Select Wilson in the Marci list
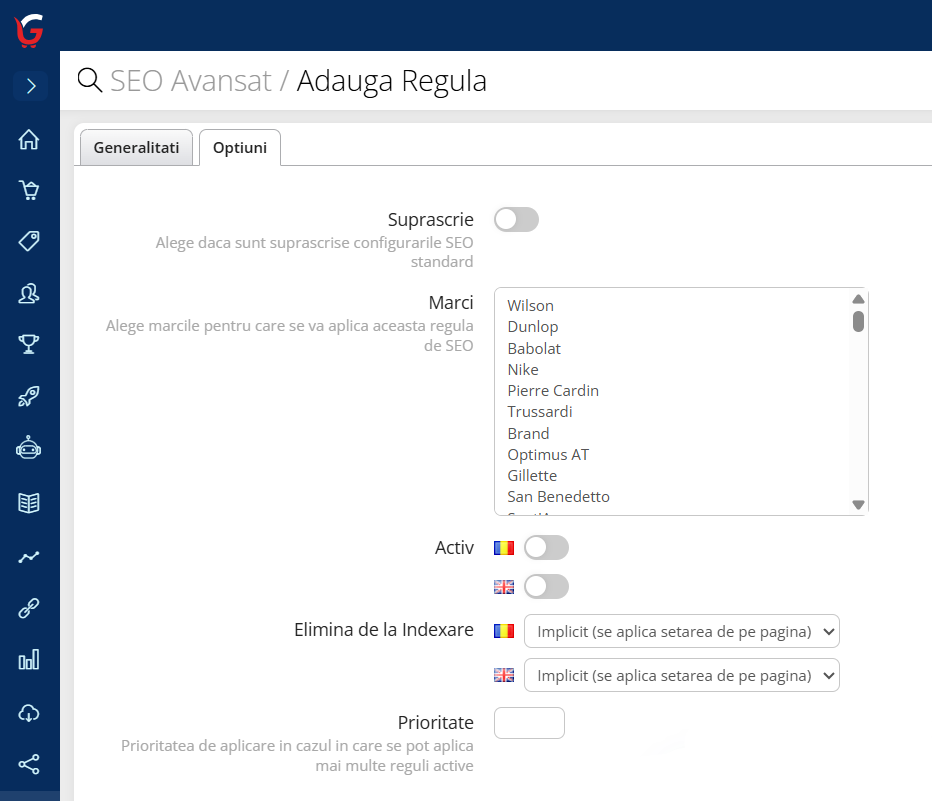Viewport: 932px width, 801px height. click(530, 305)
